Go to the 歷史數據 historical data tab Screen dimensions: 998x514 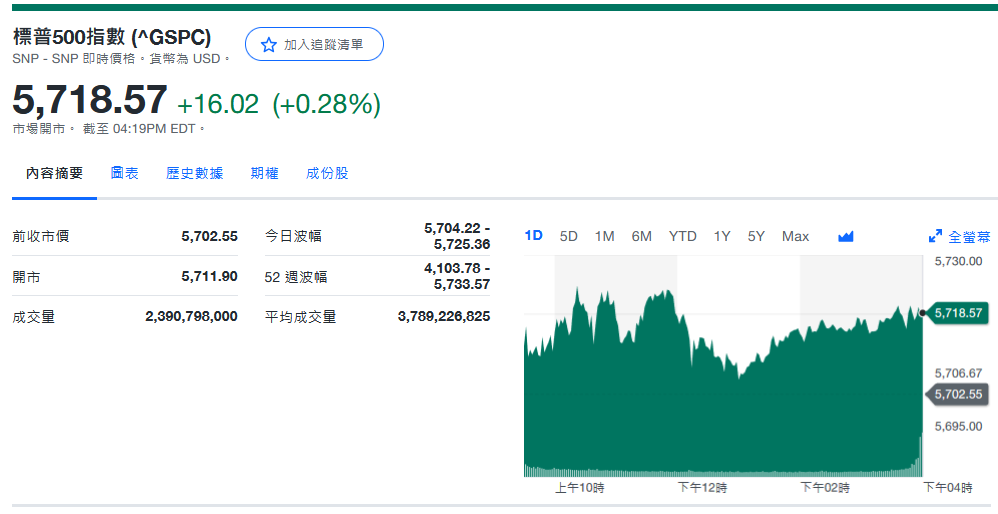[x=195, y=173]
